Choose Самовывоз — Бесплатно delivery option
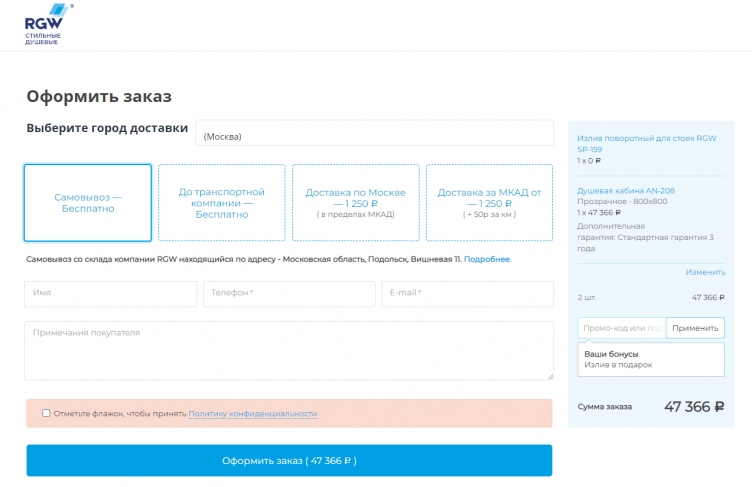Viewport: 752px width, 487px height. tap(88, 203)
